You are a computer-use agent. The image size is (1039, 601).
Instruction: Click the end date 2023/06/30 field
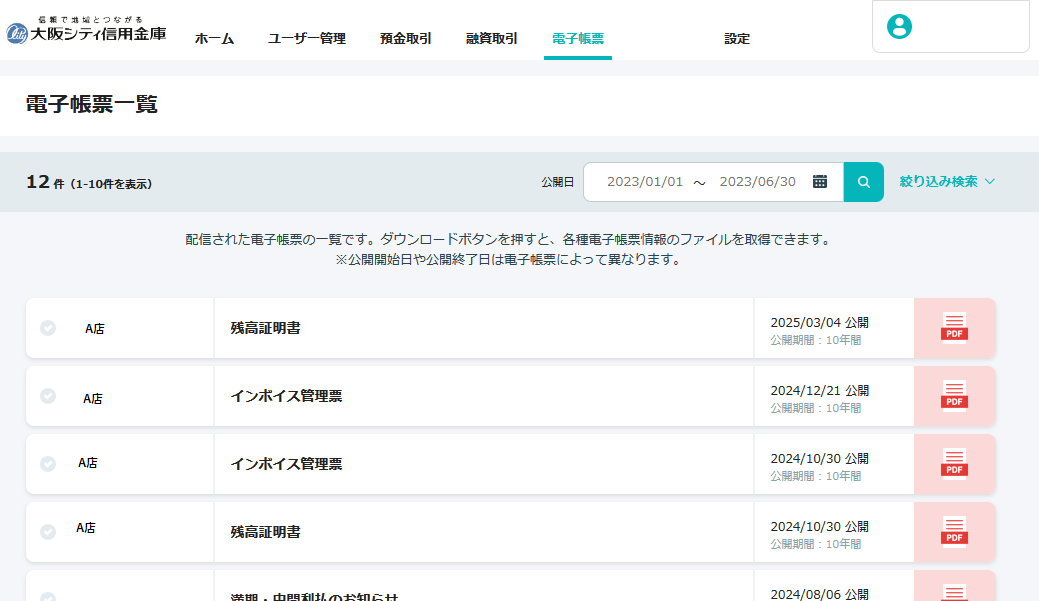(757, 182)
